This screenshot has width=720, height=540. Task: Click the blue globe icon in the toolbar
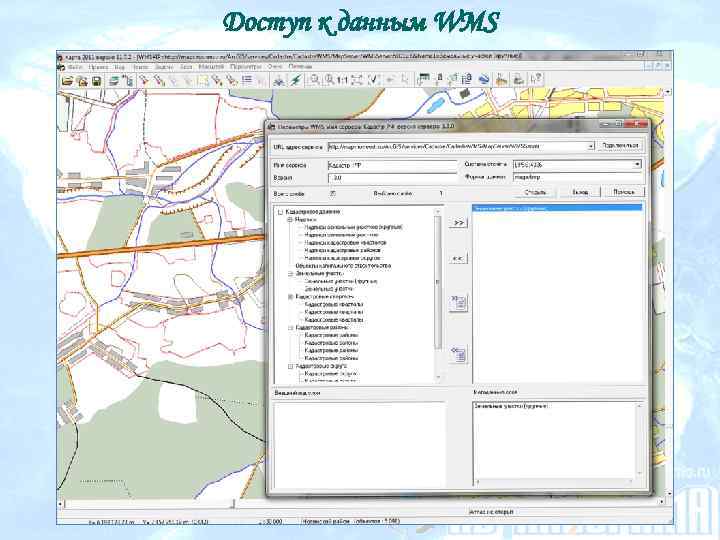pos(484,79)
